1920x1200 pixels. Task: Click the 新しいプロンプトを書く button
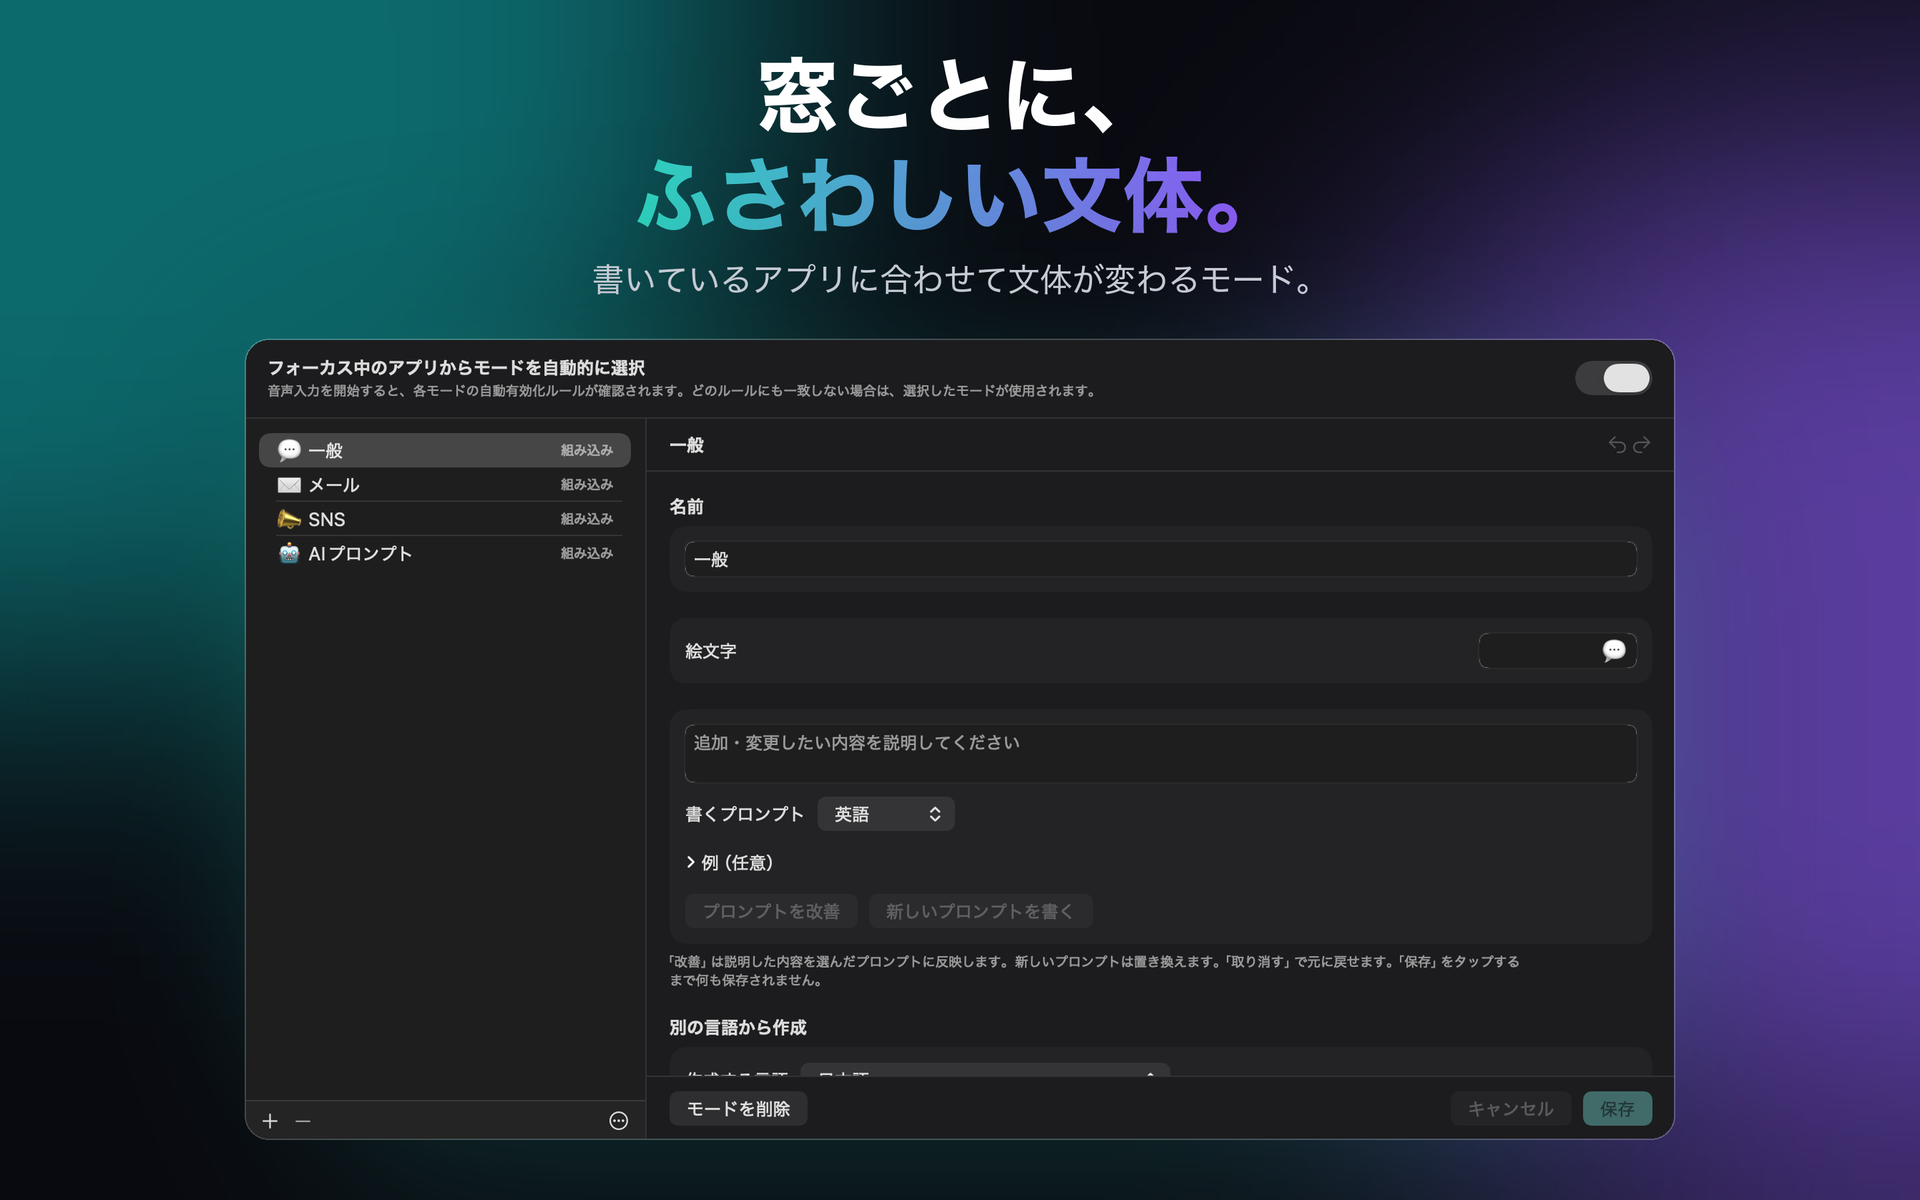click(980, 911)
